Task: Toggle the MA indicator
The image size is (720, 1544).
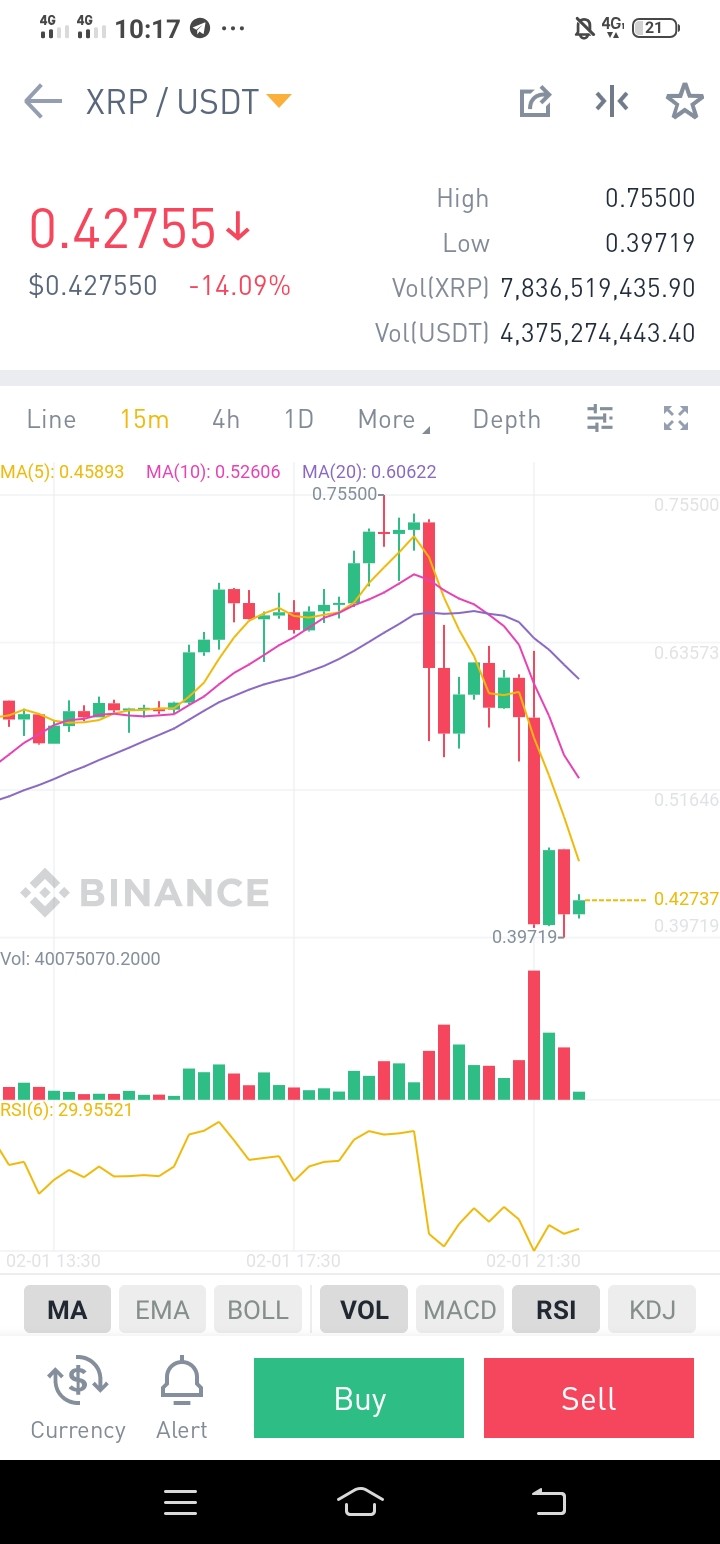Action: pyautogui.click(x=67, y=1309)
